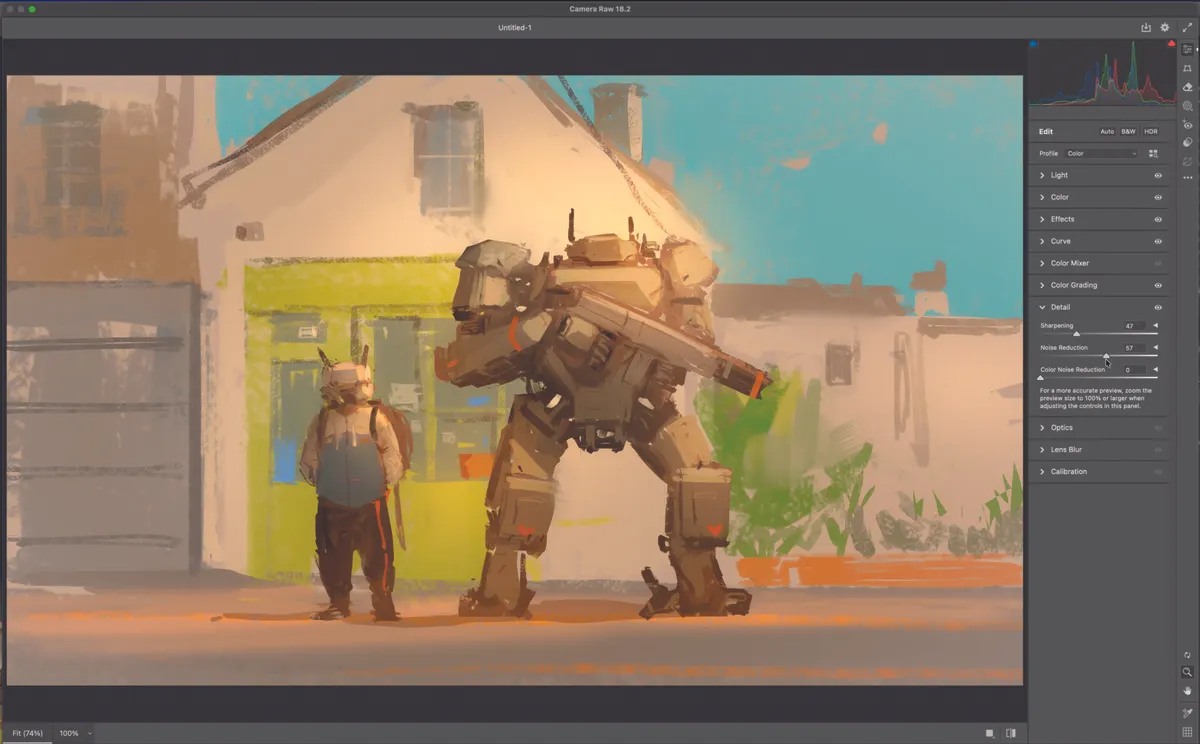Collapse the Detail panel chevron
Viewport: 1200px width, 744px height.
pyautogui.click(x=1042, y=307)
